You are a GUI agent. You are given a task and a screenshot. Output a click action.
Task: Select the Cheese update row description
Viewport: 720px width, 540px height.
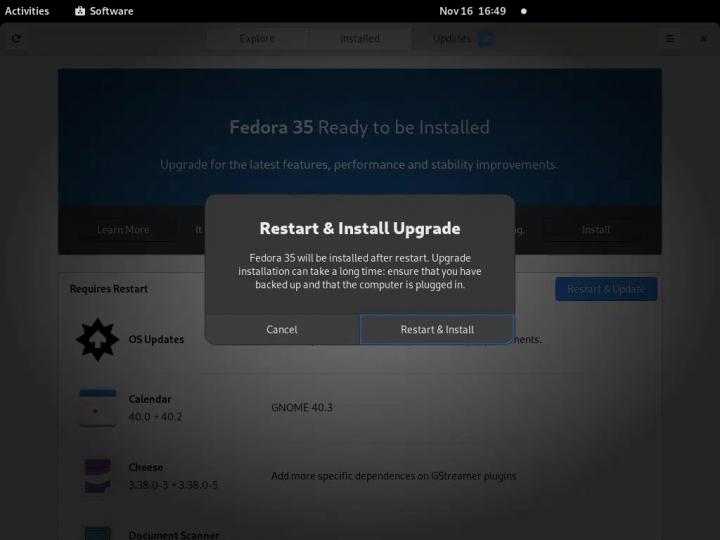tap(394, 476)
